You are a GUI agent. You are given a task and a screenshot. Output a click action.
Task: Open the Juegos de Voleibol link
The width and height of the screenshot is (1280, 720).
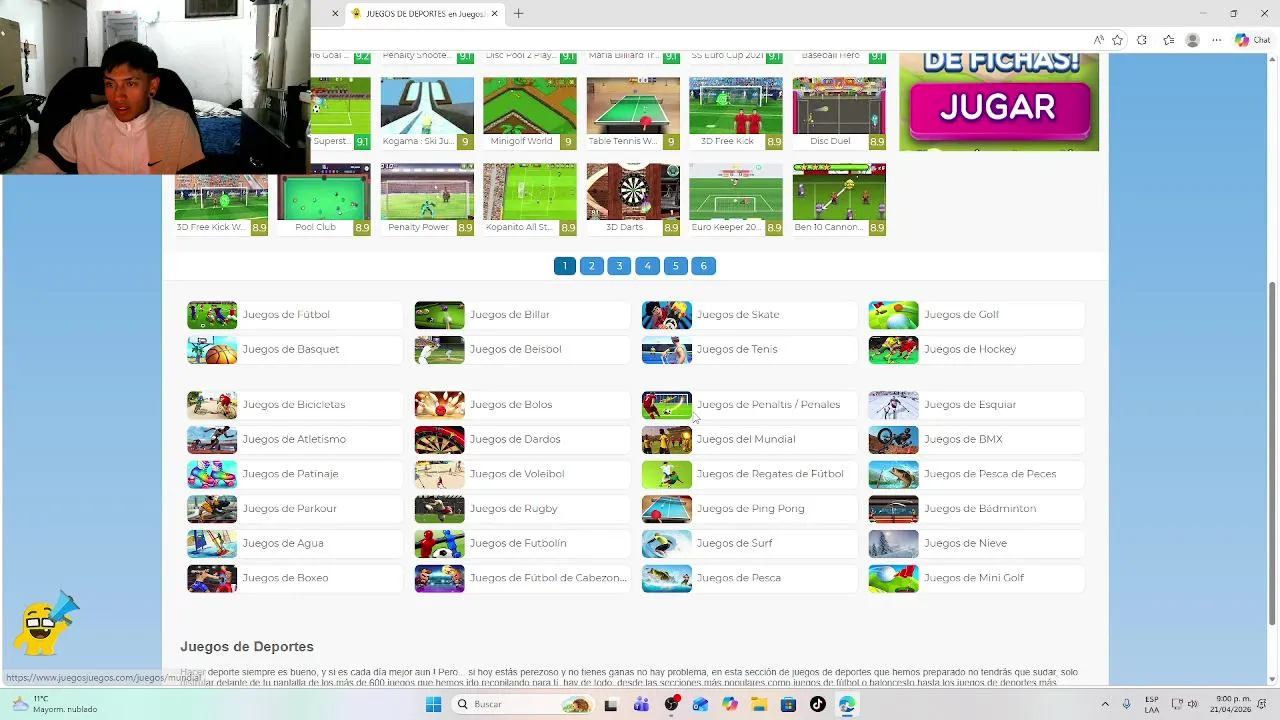tap(517, 474)
